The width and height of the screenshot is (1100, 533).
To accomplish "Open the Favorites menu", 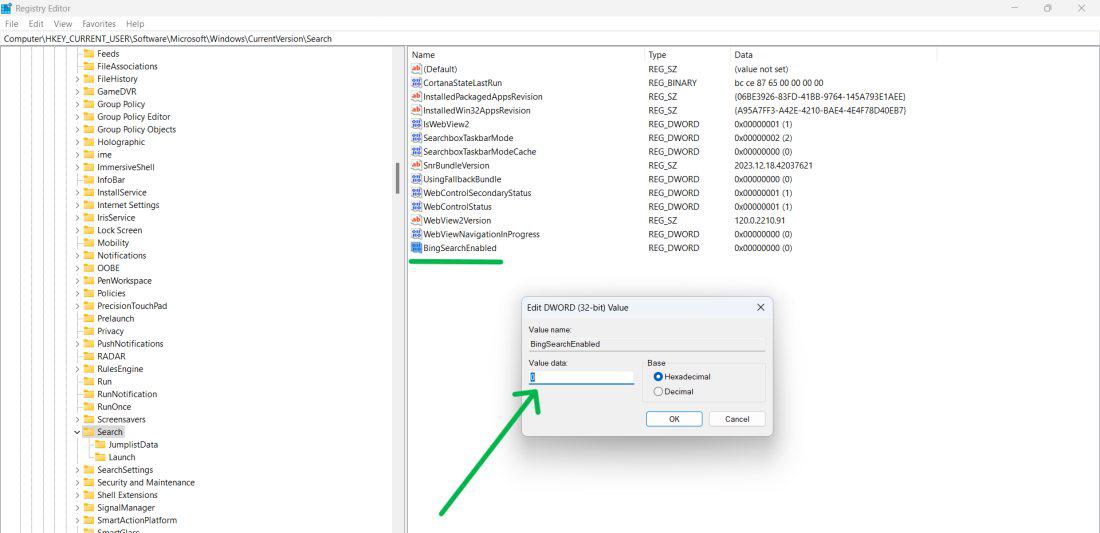I will point(99,24).
